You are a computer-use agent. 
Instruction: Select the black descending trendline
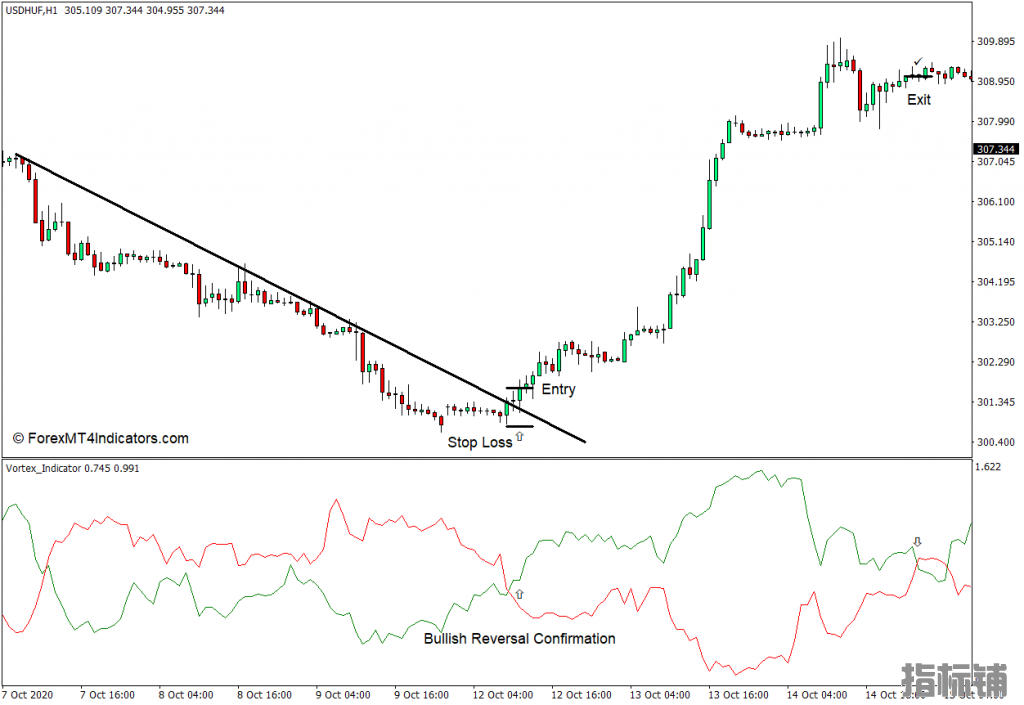300,298
